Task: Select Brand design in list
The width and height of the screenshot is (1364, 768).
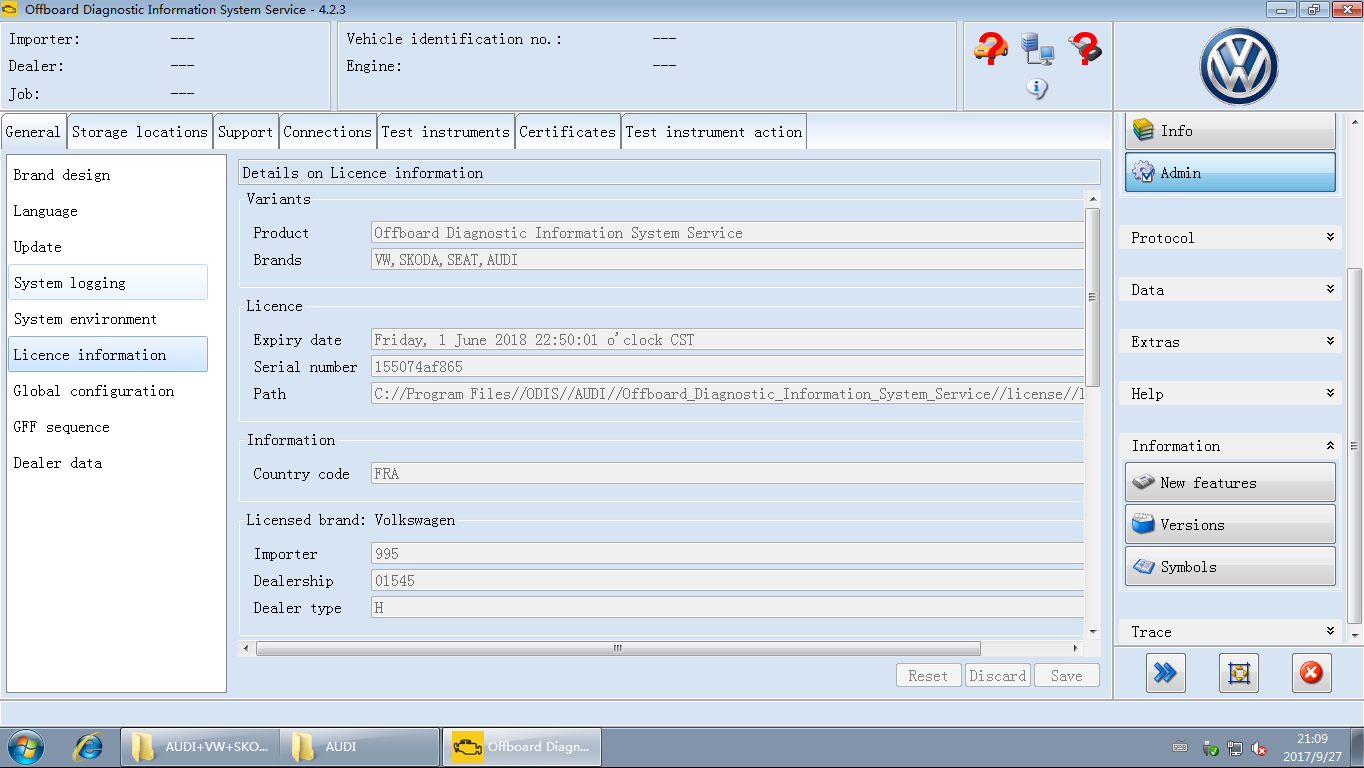Action: click(x=108, y=175)
